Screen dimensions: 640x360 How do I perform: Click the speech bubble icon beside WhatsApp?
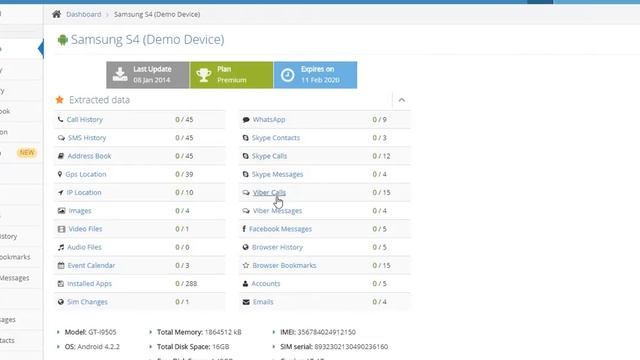coord(246,120)
